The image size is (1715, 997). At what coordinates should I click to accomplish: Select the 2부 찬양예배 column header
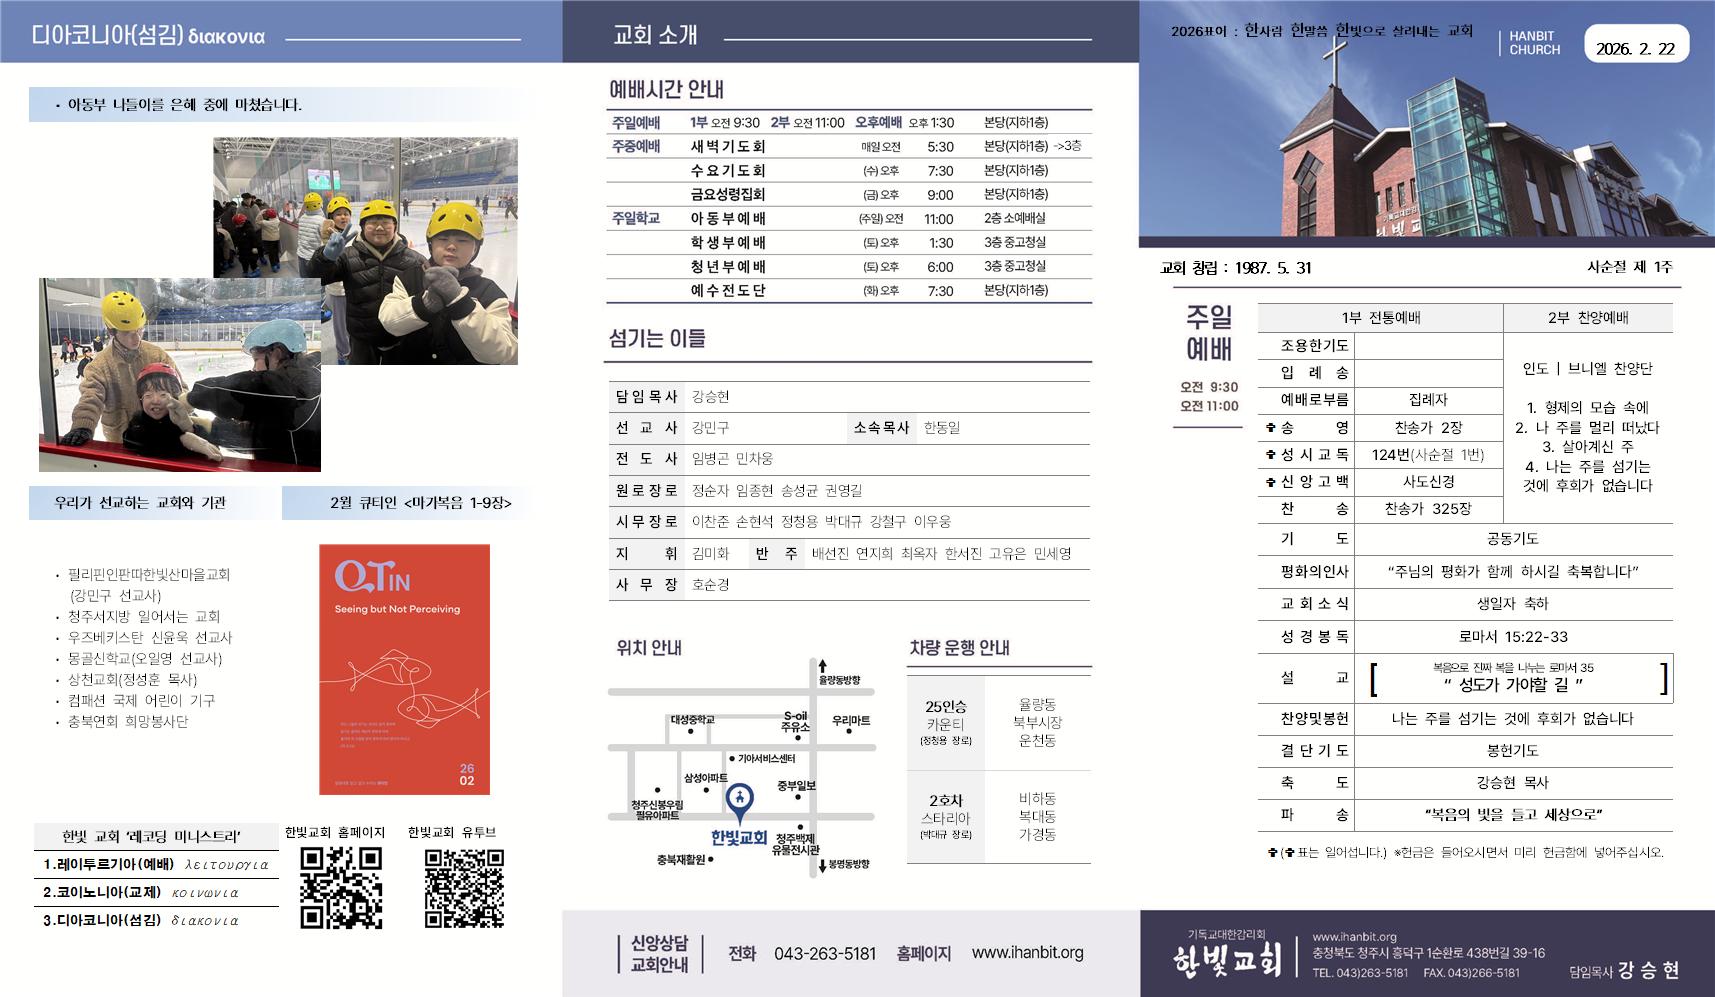coord(1588,318)
